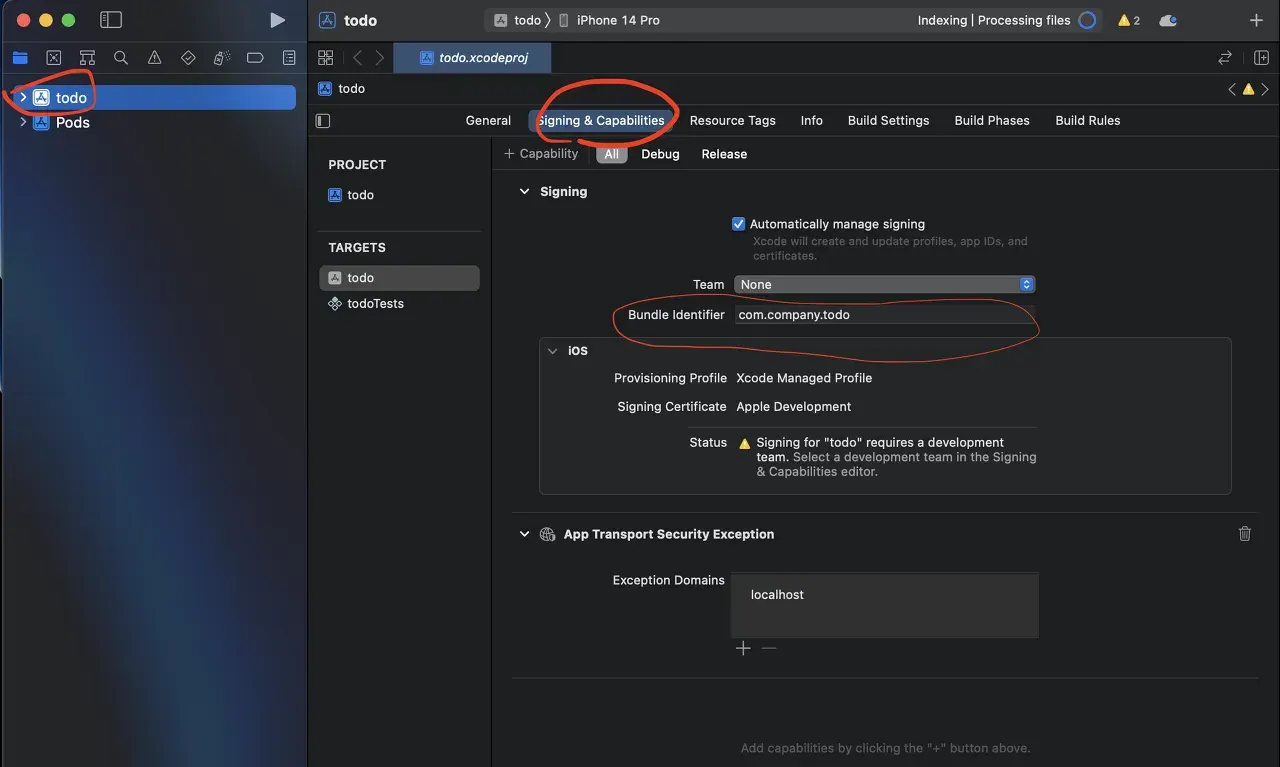The height and width of the screenshot is (767, 1280).
Task: Click the Bundle Identifier text field
Action: point(885,315)
